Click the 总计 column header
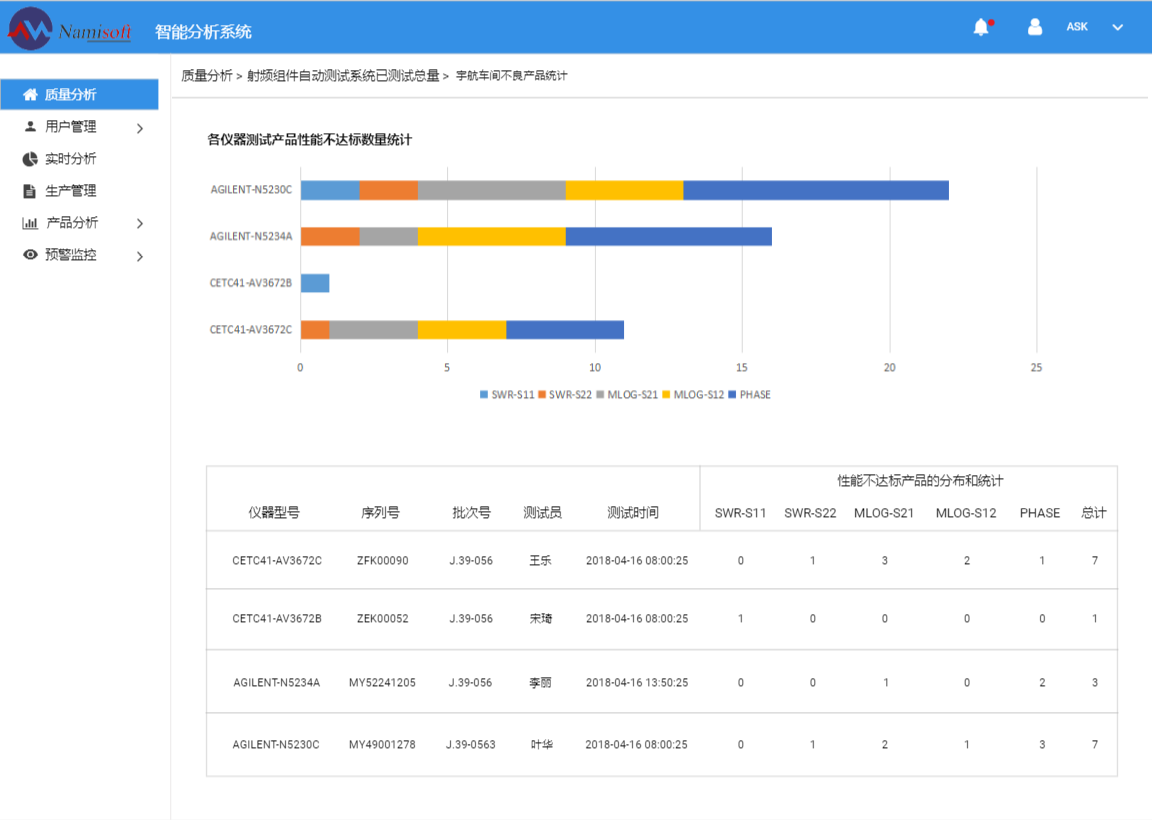The height and width of the screenshot is (820, 1152). pos(1093,513)
